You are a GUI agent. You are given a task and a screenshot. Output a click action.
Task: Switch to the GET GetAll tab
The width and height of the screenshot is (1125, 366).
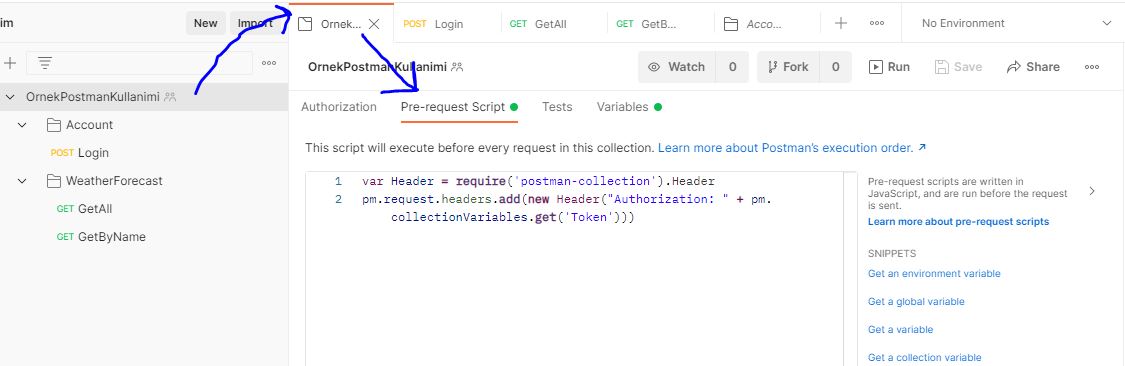pyautogui.click(x=537, y=24)
